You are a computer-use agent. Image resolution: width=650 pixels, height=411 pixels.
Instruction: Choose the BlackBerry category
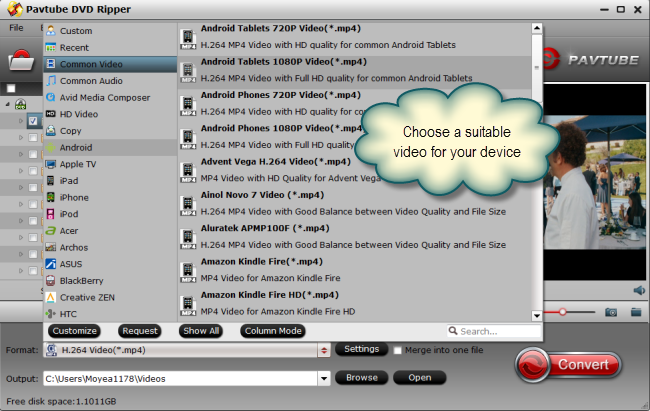point(110,281)
